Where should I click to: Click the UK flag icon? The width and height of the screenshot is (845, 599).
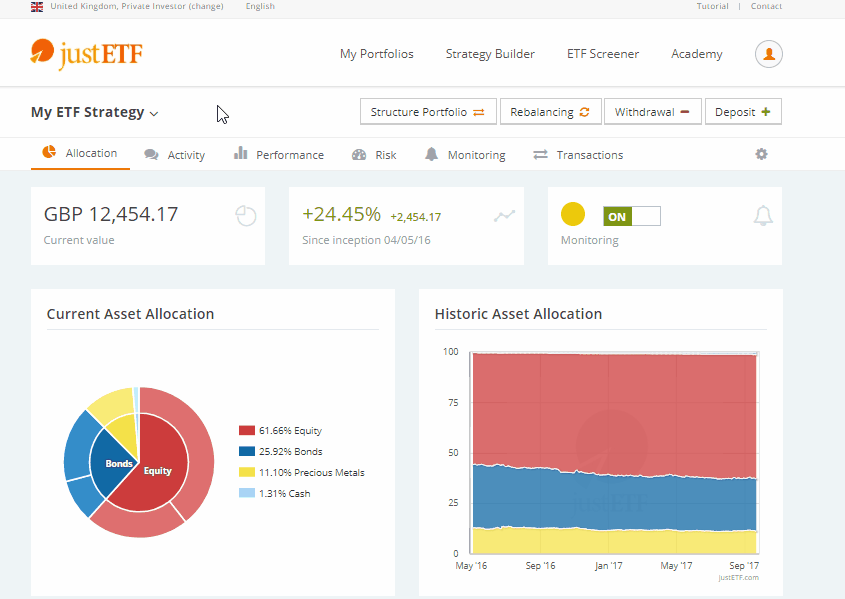coord(37,6)
